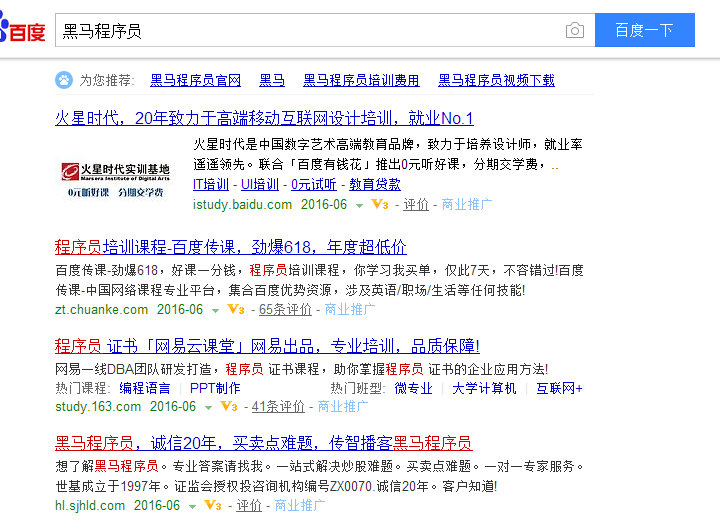Open 程序员培训课程-百度传课 result title

(x=230, y=247)
